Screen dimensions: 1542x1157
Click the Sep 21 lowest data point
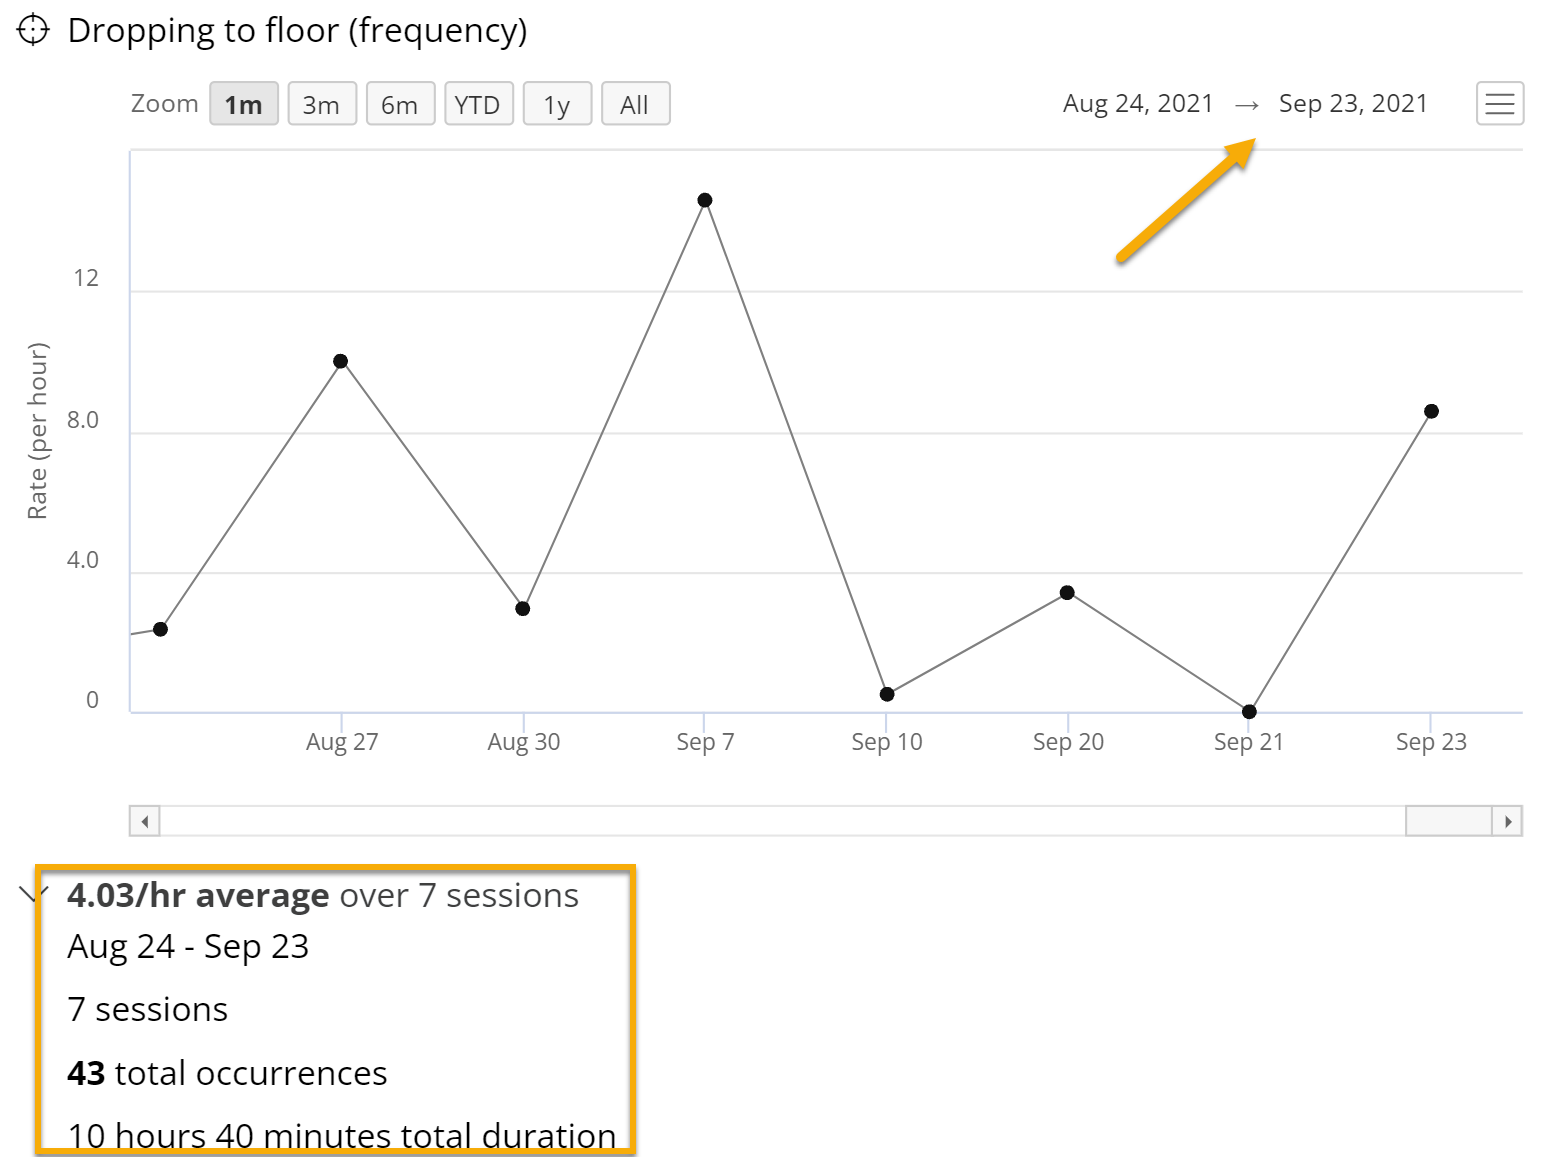pyautogui.click(x=1248, y=712)
